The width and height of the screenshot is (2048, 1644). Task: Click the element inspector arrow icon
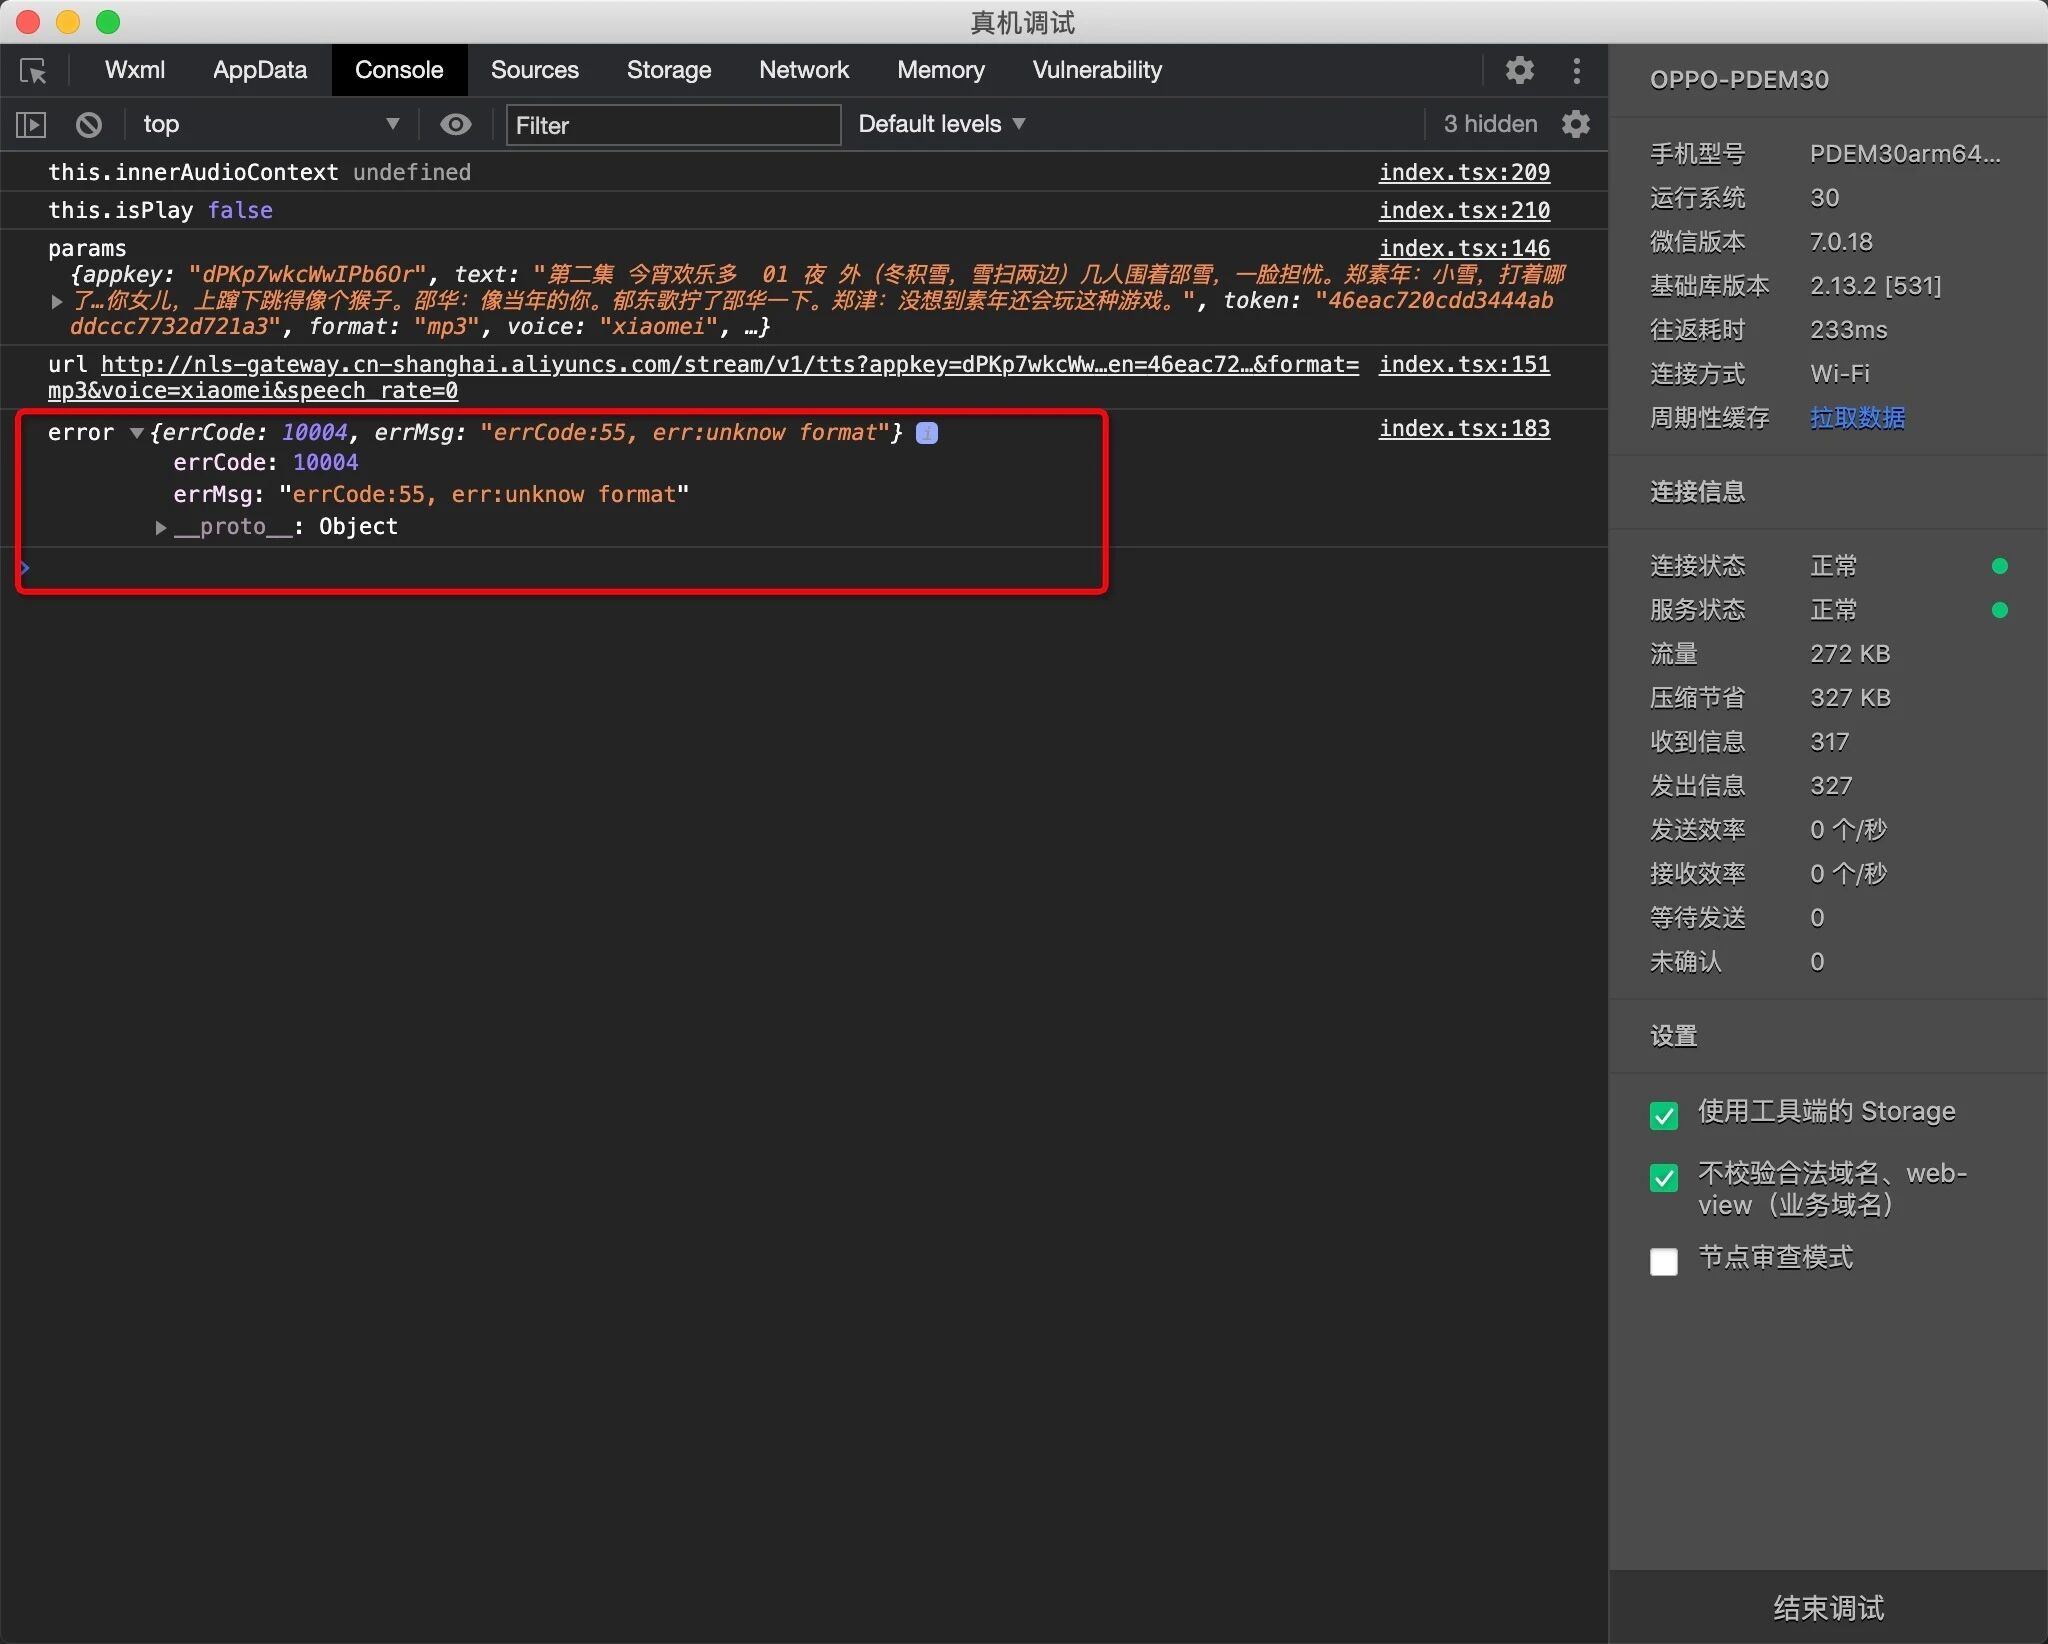(x=33, y=71)
